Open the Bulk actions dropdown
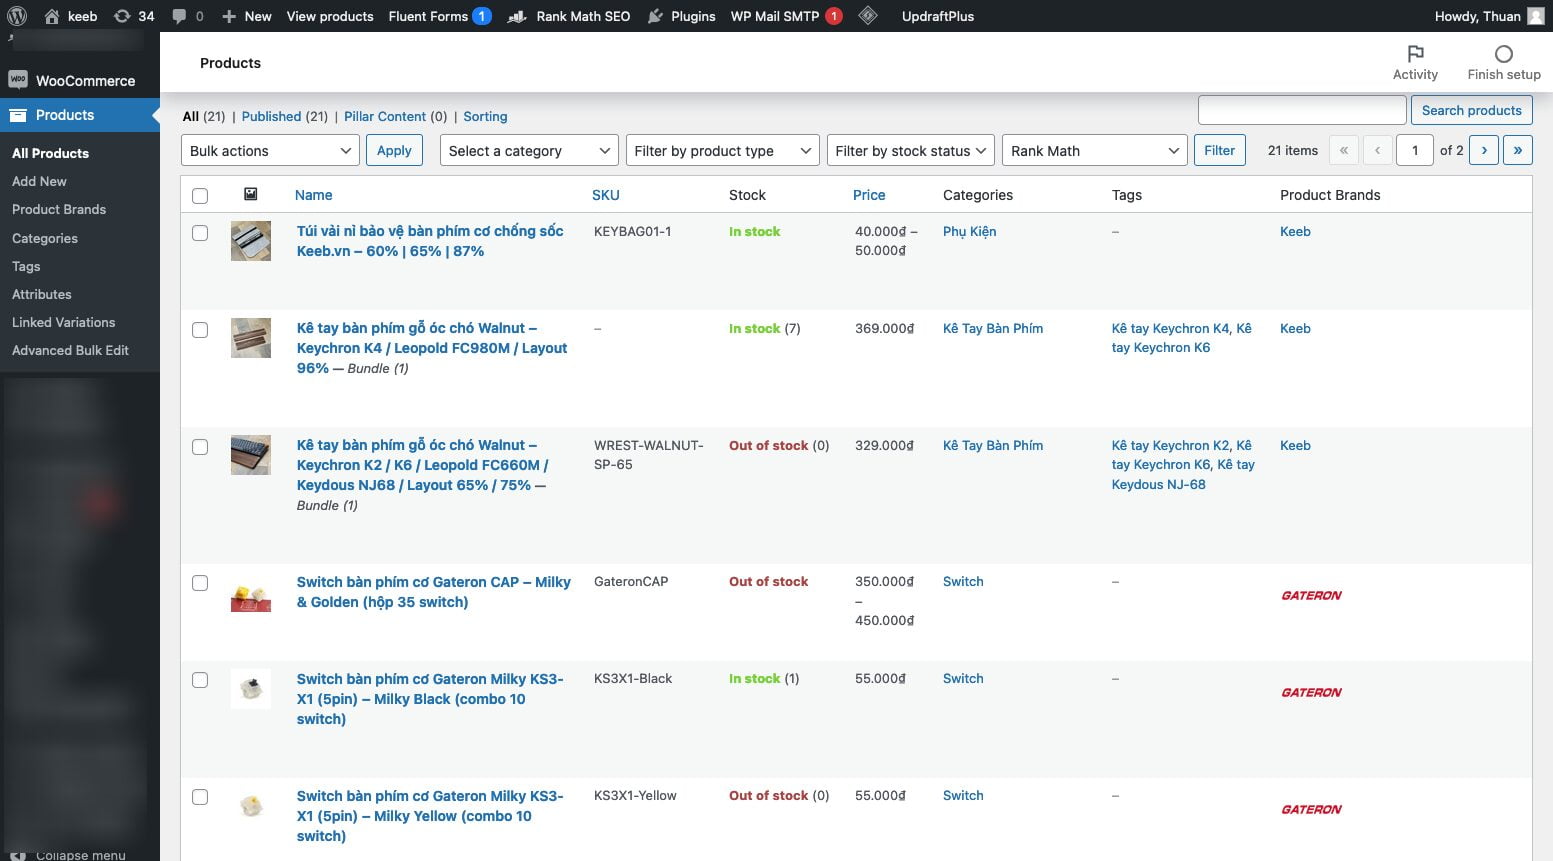Image resolution: width=1553 pixels, height=861 pixels. (270, 151)
